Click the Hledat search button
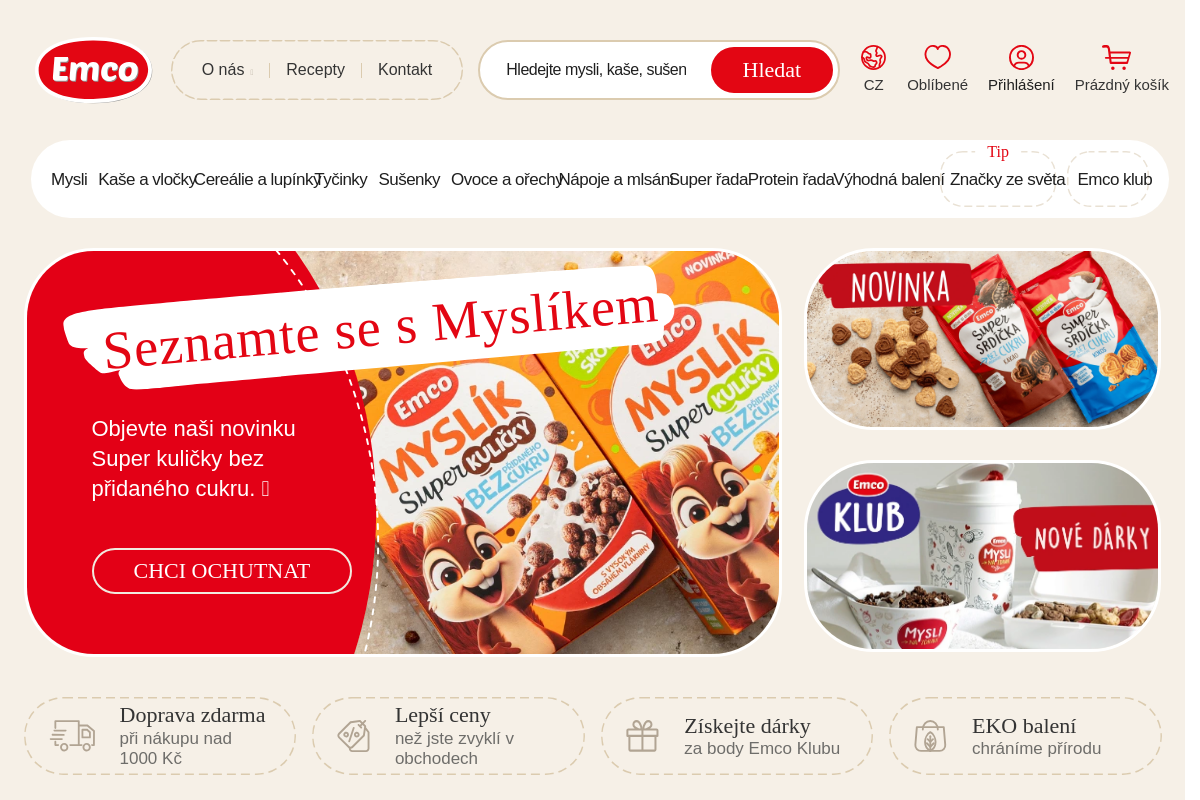The image size is (1200, 800). (x=772, y=70)
